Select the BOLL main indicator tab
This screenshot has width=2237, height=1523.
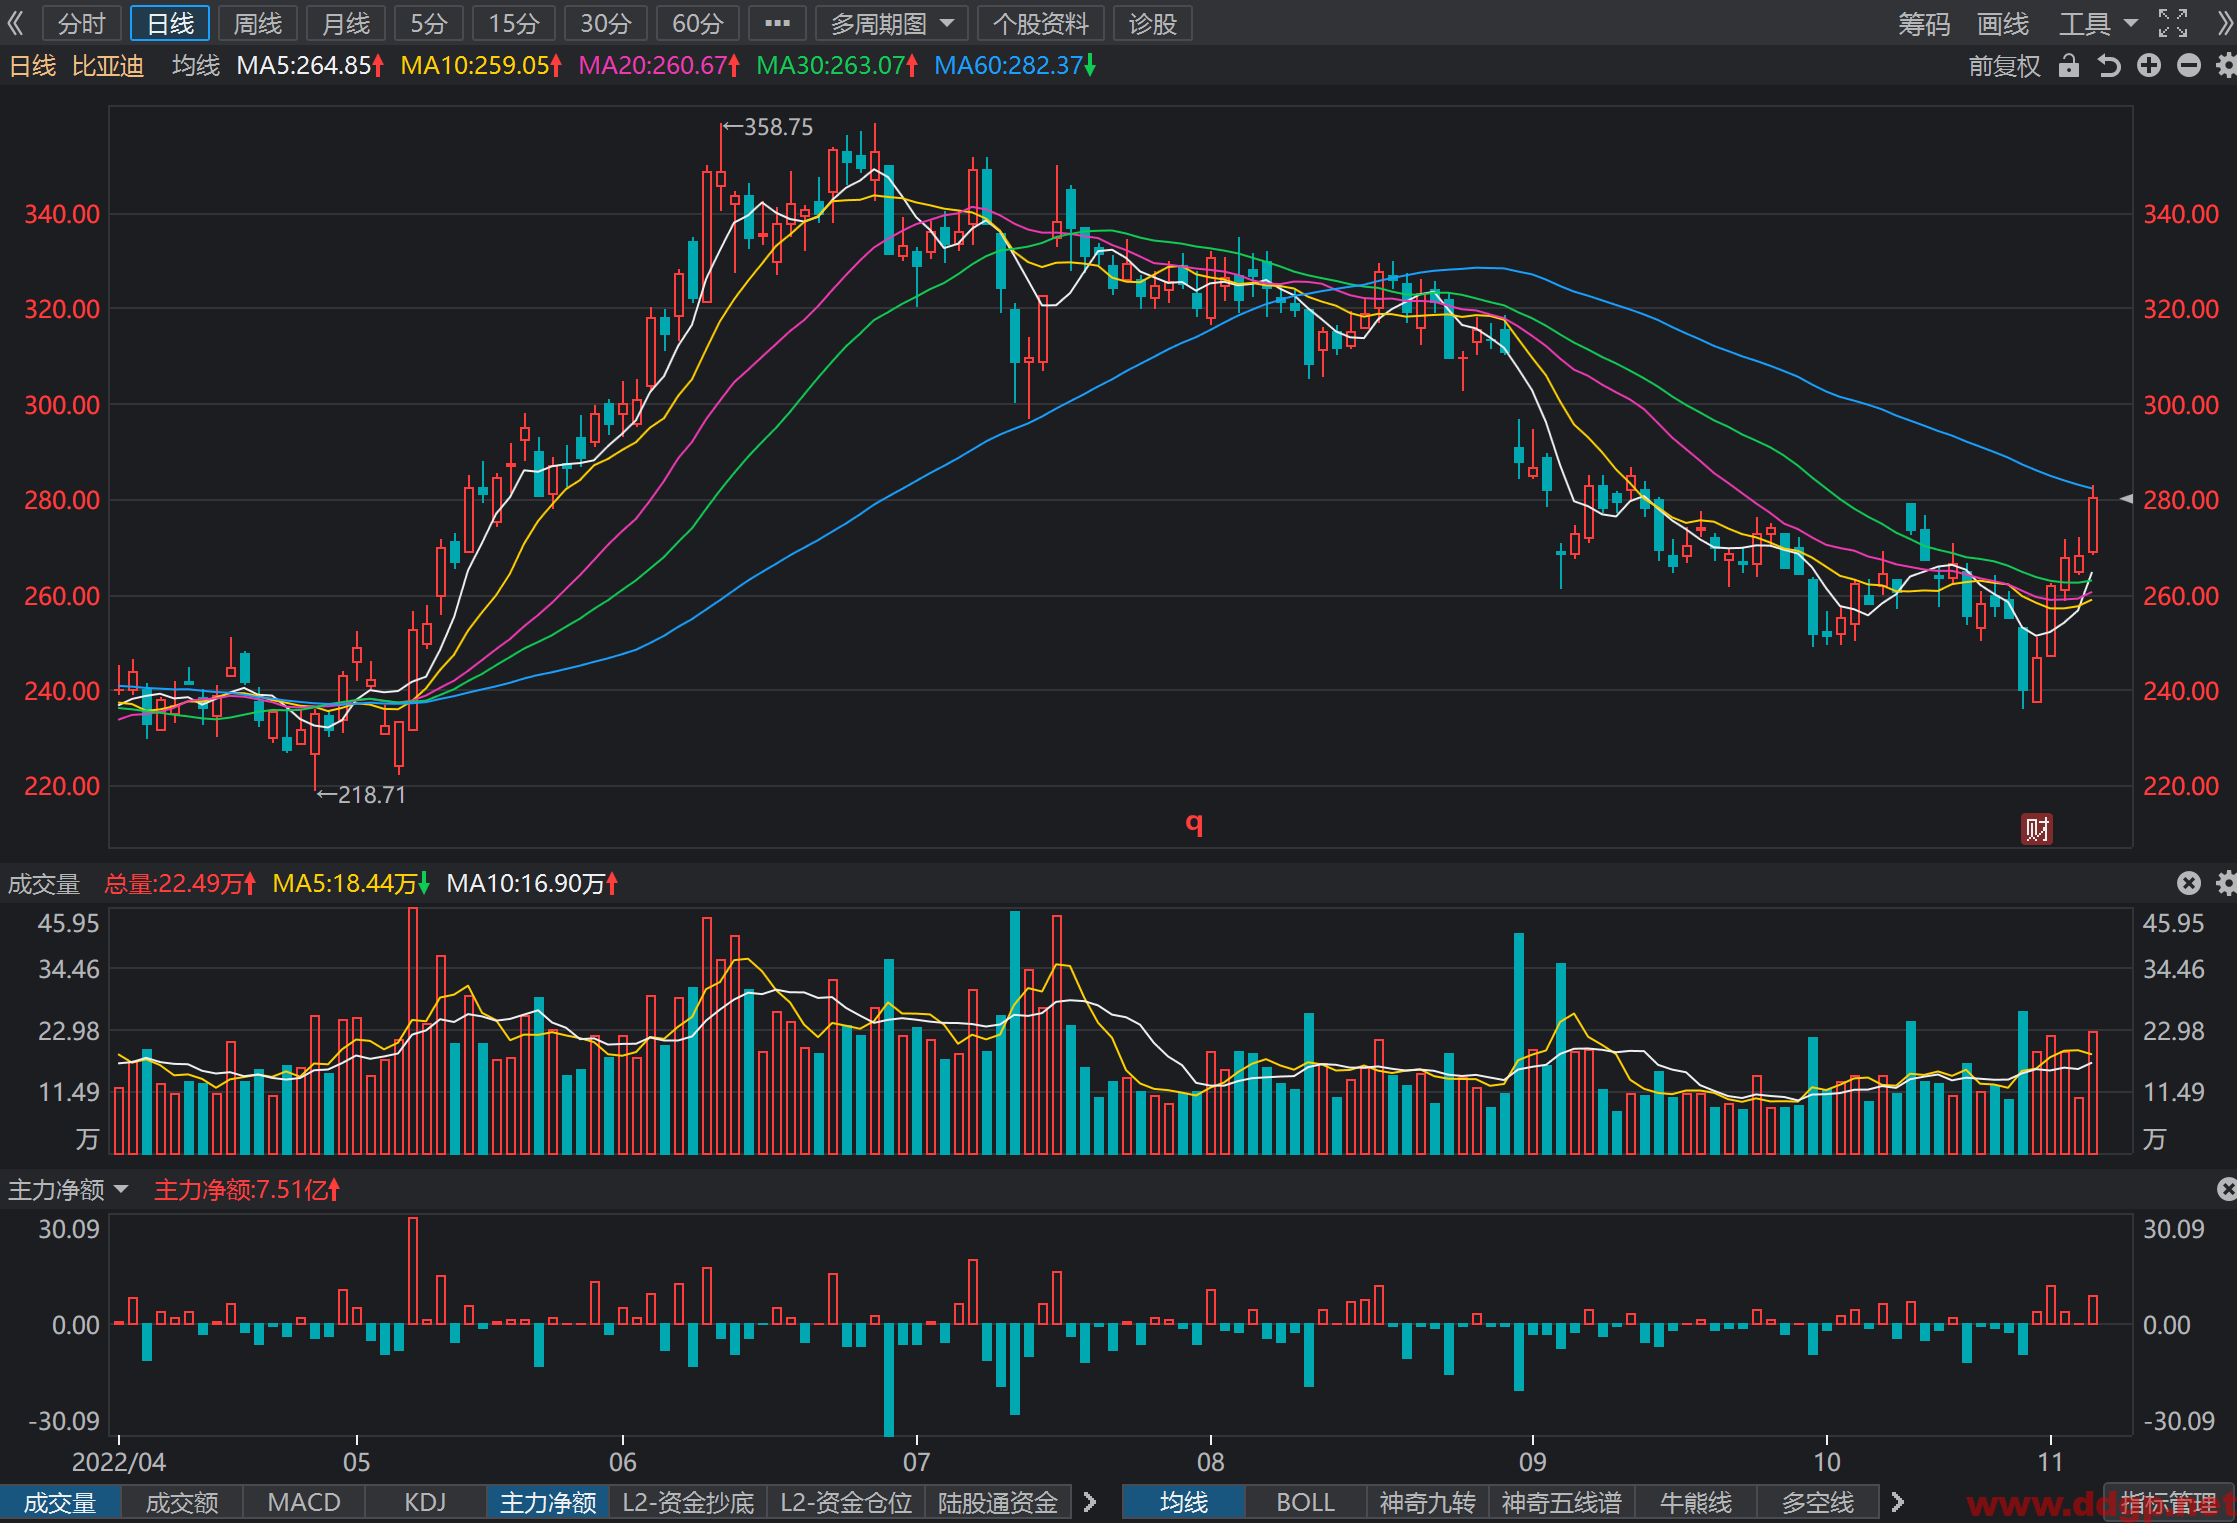(1306, 1503)
